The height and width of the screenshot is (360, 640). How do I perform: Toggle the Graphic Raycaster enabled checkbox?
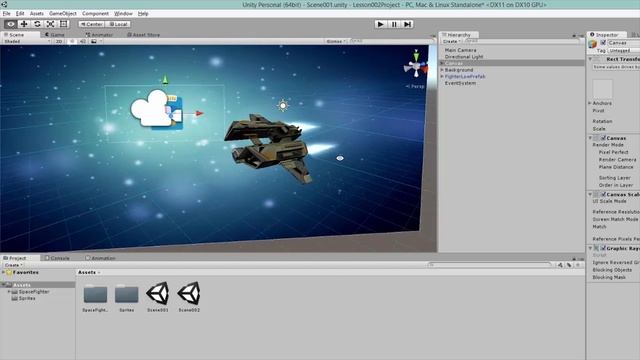[x=603, y=248]
